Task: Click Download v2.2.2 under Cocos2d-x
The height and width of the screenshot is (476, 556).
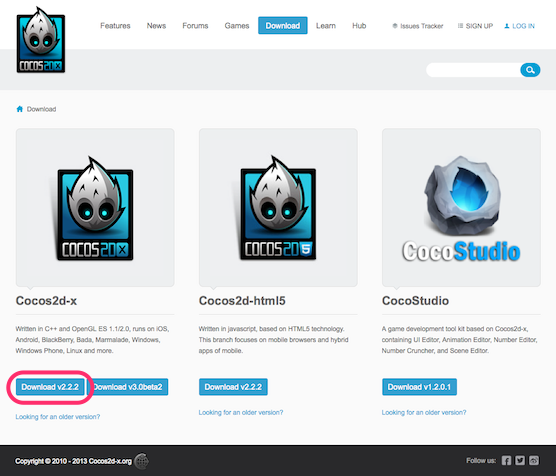Action: click(50, 387)
